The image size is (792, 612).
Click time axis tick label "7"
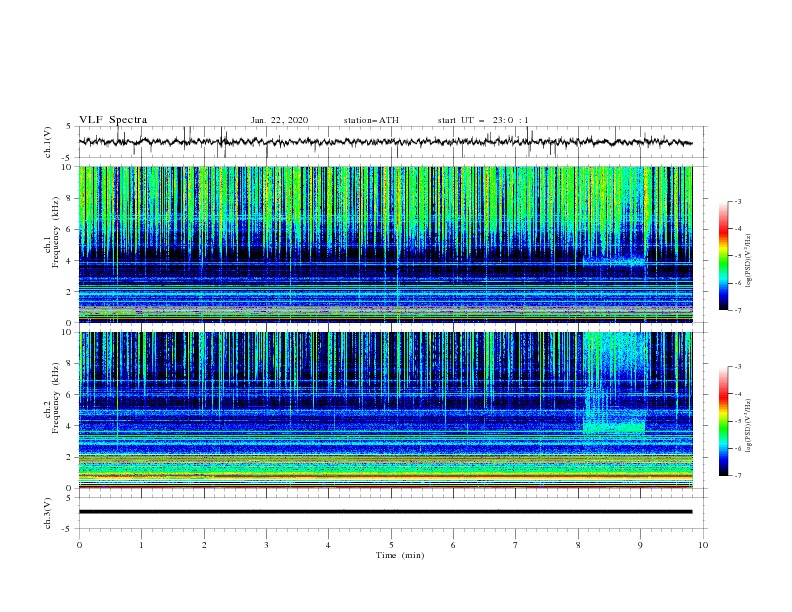point(516,545)
